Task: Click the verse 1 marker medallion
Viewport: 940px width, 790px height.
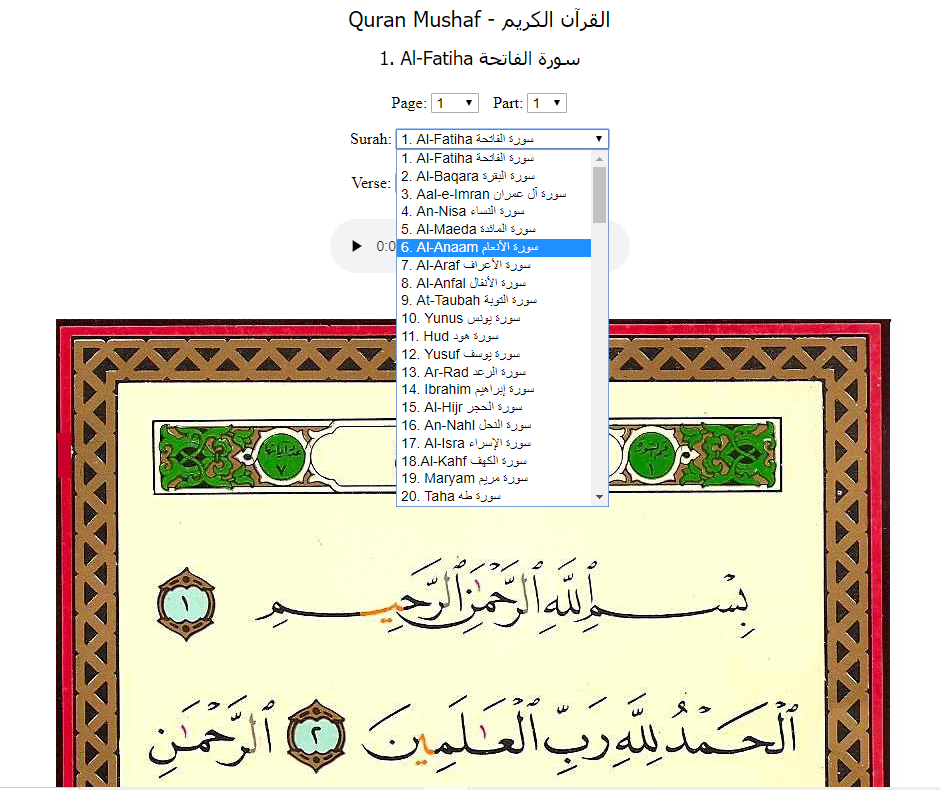Action: 186,604
